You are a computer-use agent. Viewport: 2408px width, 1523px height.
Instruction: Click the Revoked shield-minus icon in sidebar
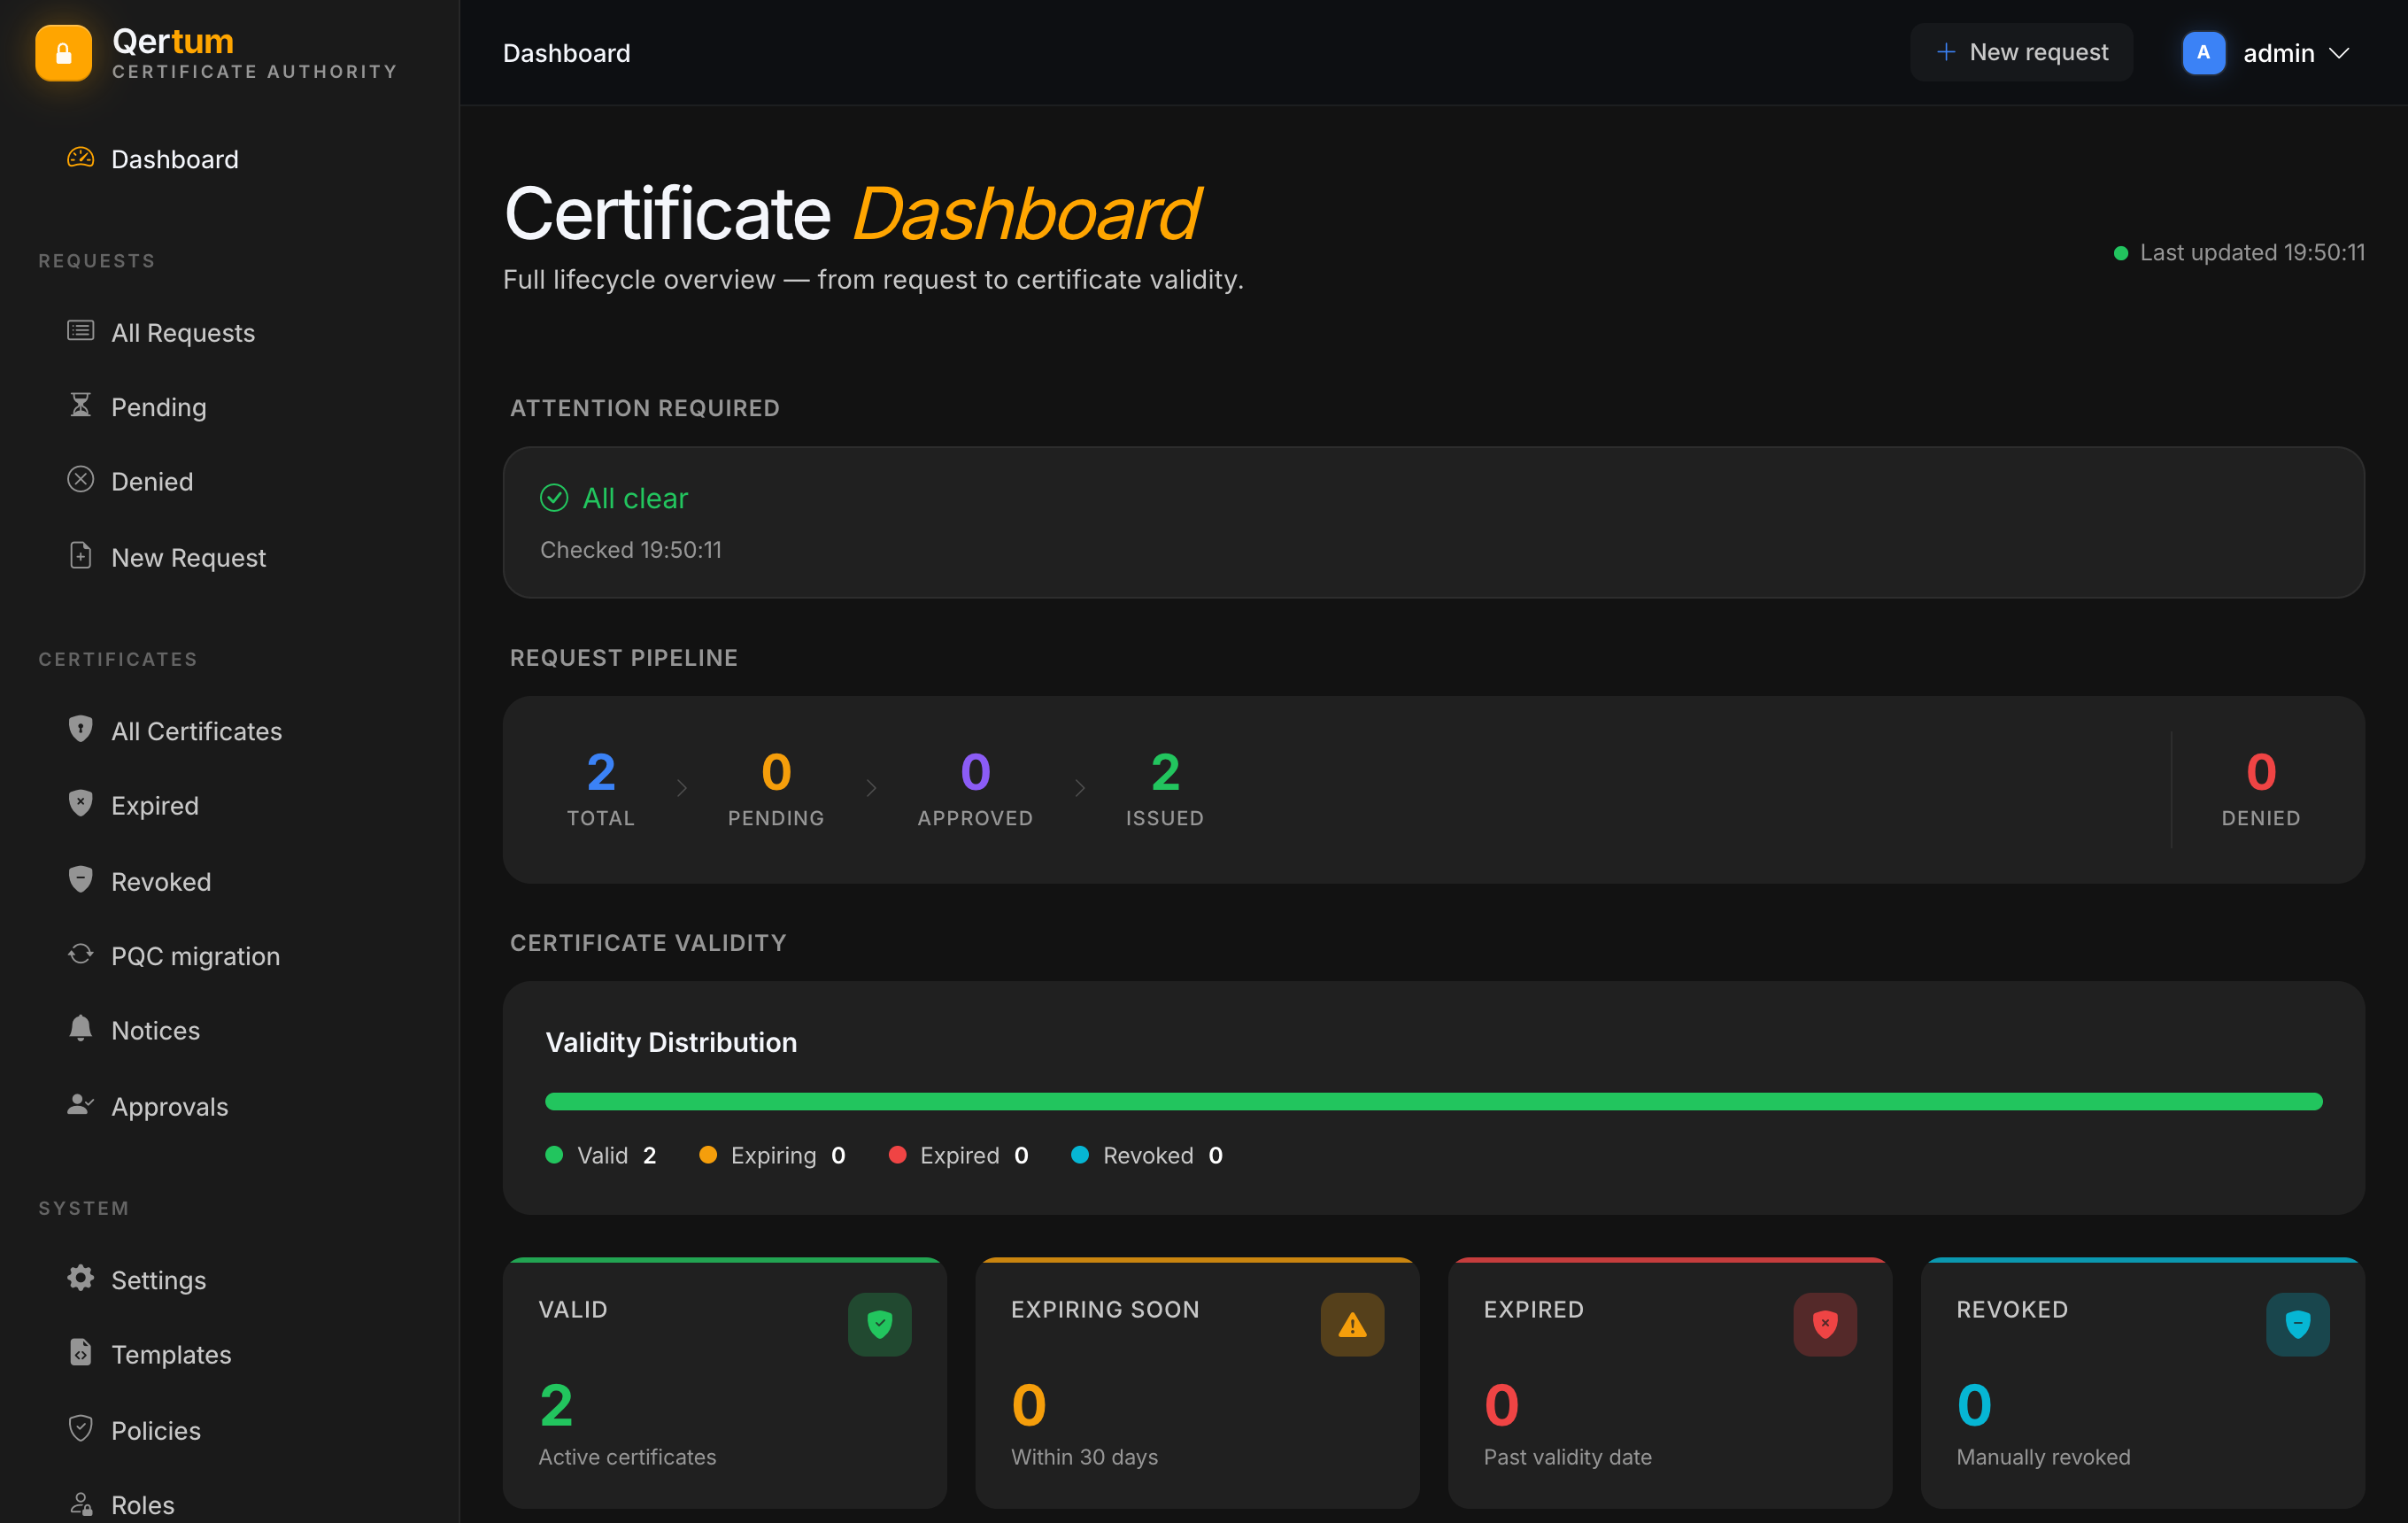[x=80, y=880]
